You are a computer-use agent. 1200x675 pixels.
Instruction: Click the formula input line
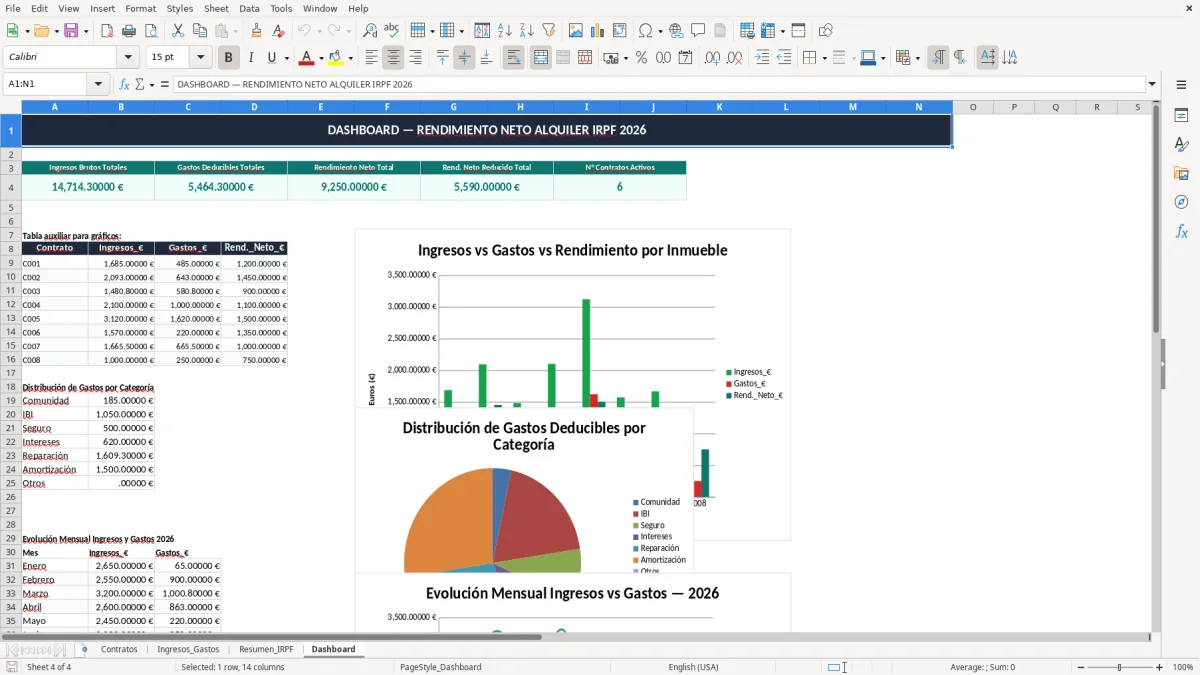pos(658,85)
